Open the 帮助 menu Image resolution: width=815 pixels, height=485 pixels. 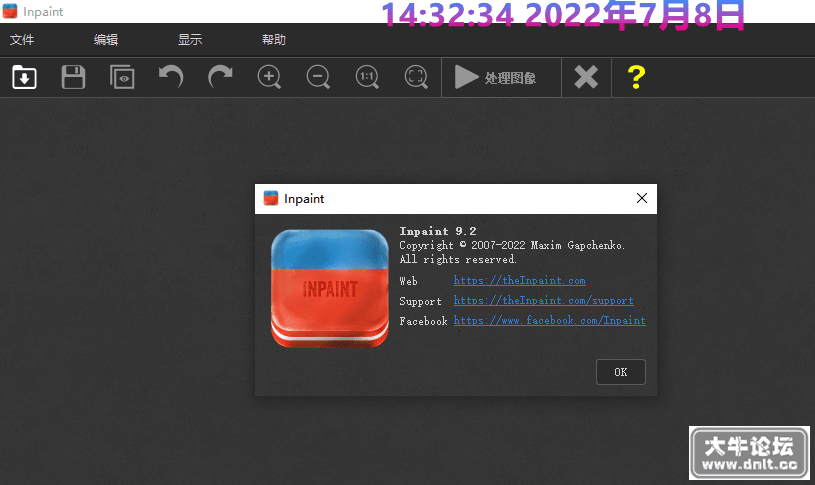pyautogui.click(x=274, y=40)
